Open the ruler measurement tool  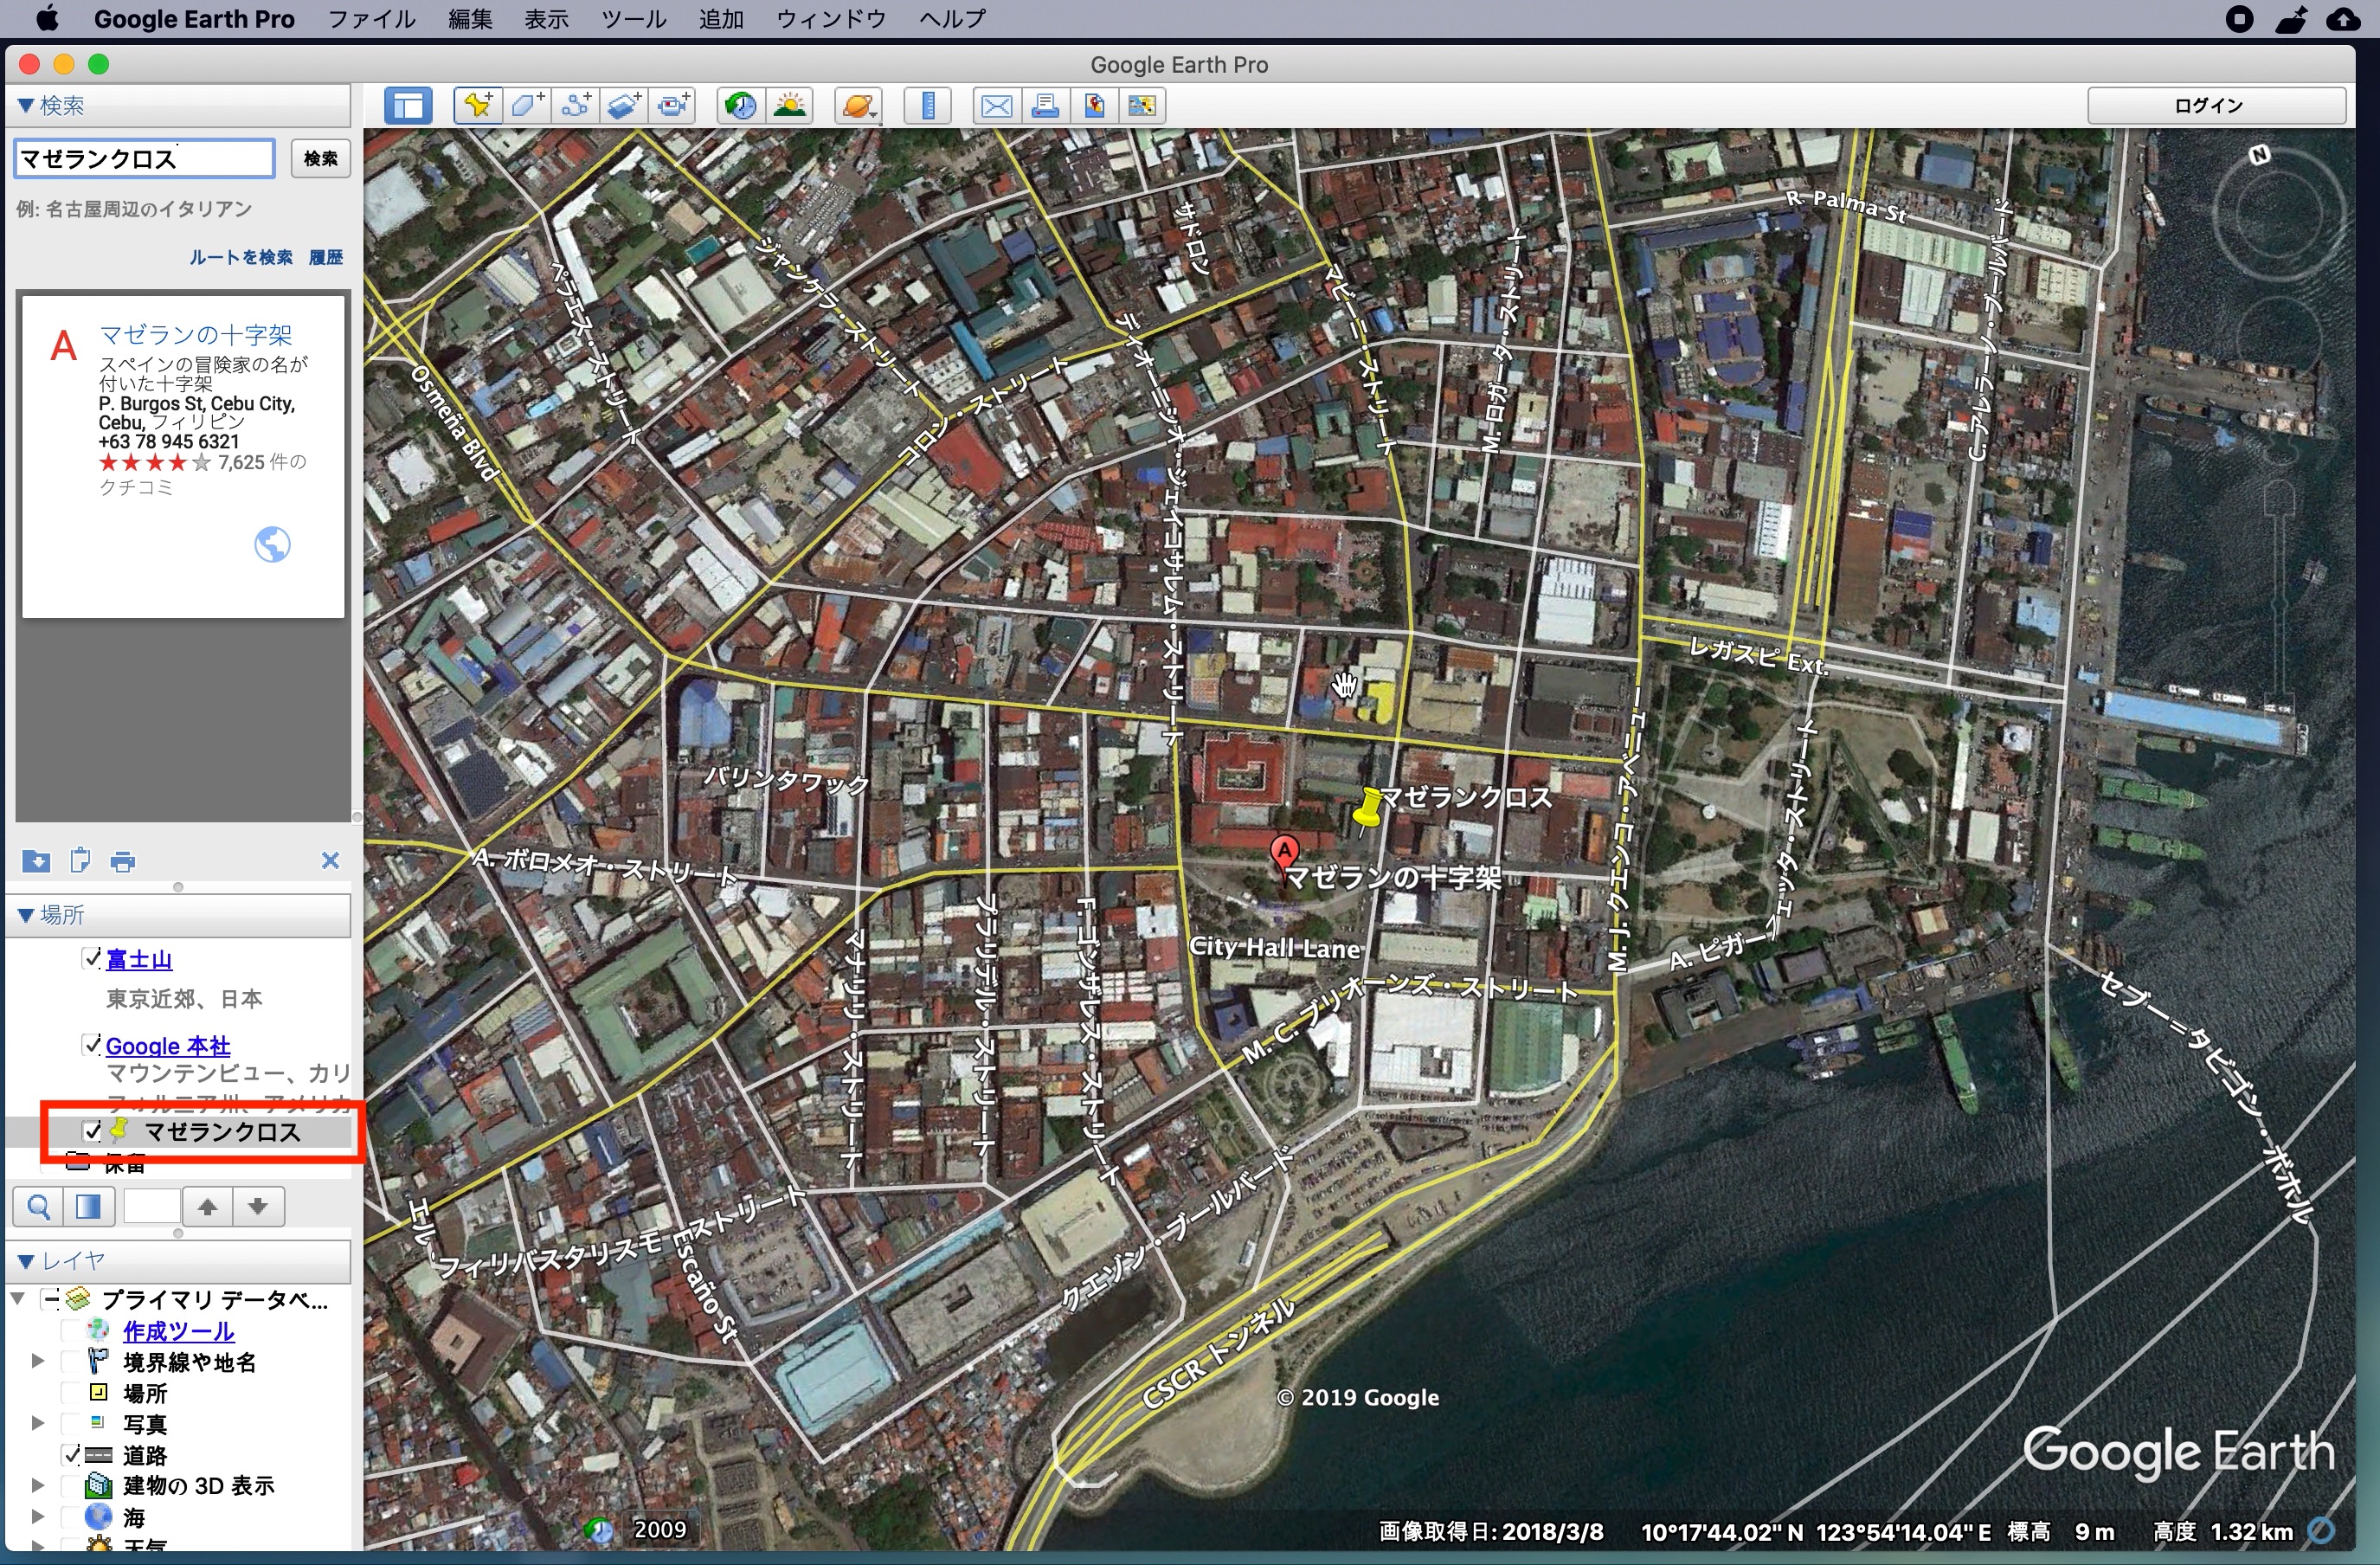click(928, 105)
